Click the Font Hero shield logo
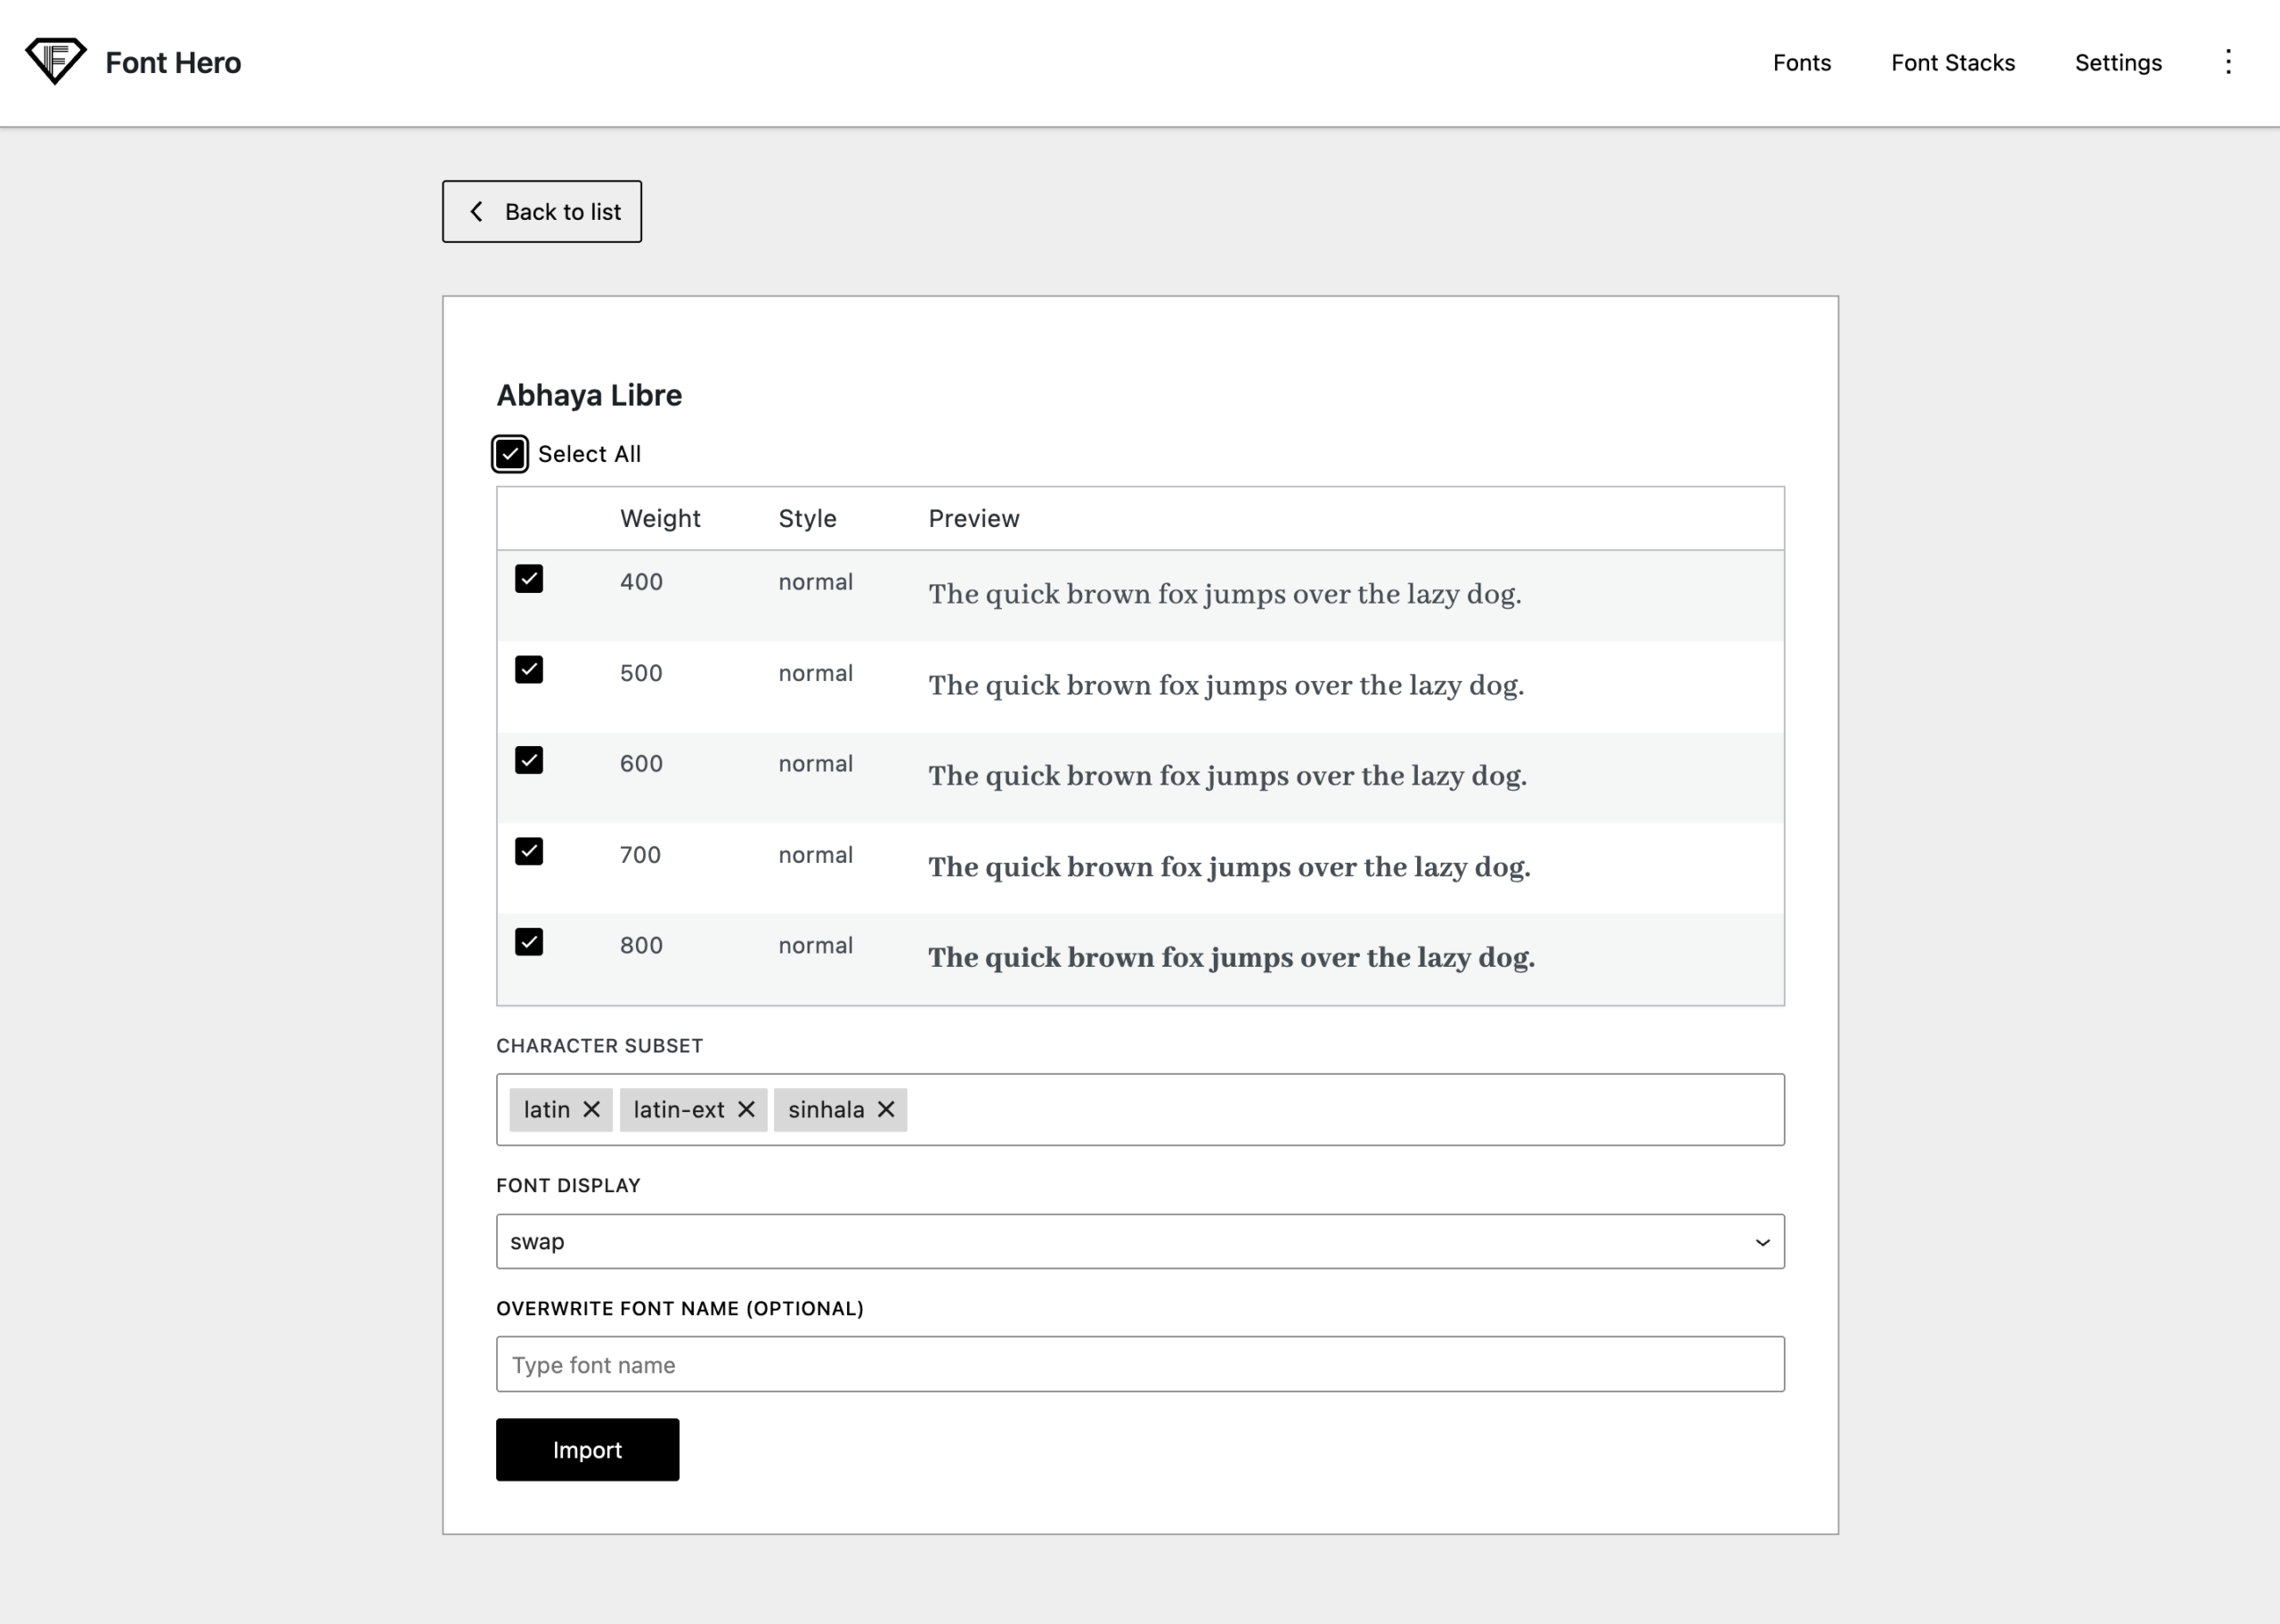 tap(56, 61)
